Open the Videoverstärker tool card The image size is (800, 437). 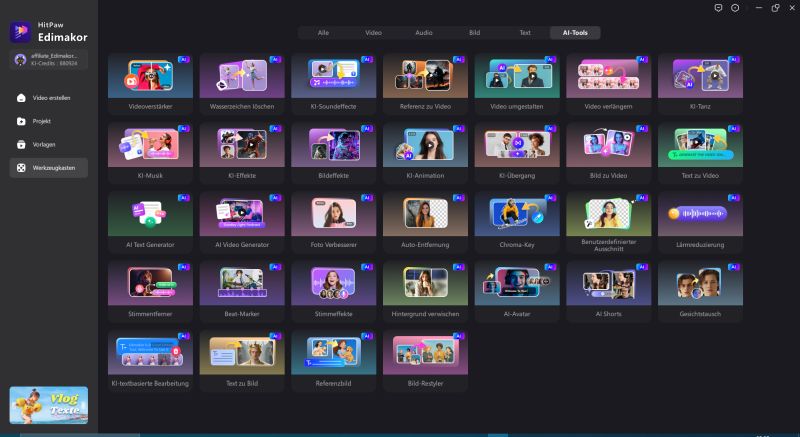[150, 81]
